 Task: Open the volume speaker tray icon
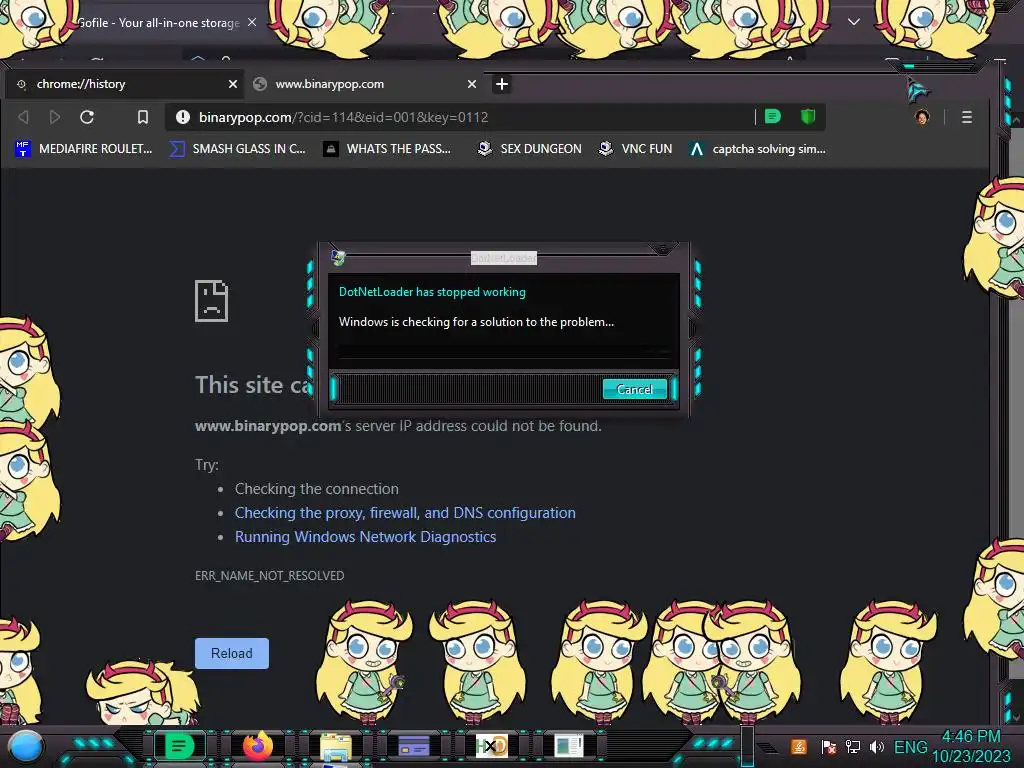coord(876,746)
